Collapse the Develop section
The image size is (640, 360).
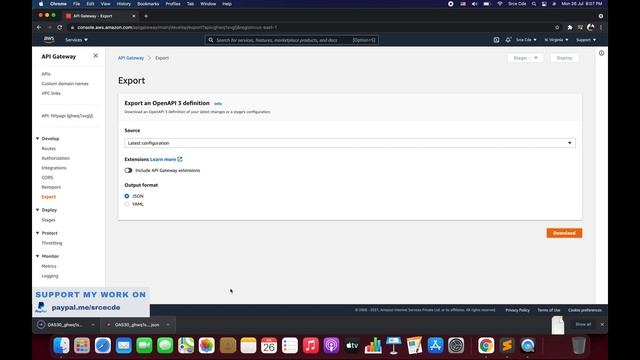pos(38,138)
